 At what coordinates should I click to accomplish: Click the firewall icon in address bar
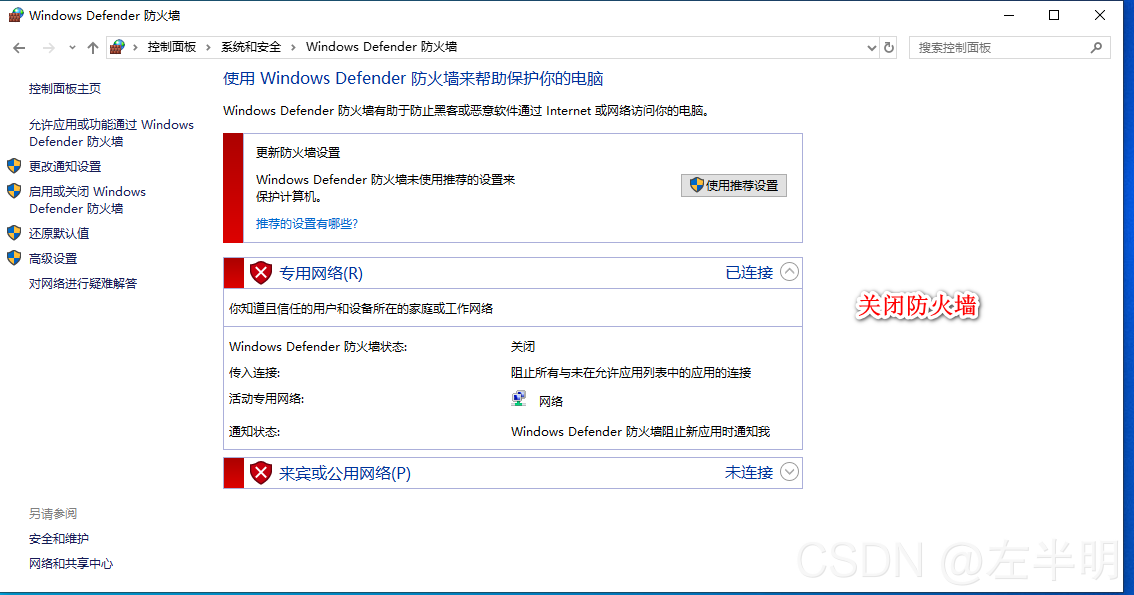[x=117, y=48]
